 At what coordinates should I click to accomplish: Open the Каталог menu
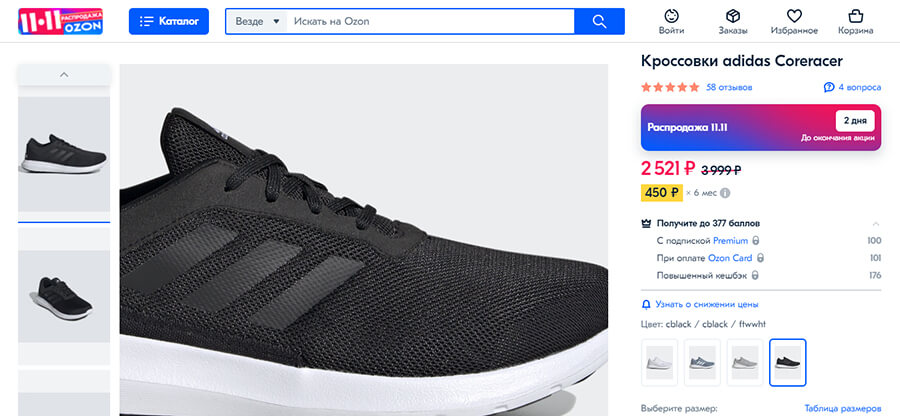point(168,21)
